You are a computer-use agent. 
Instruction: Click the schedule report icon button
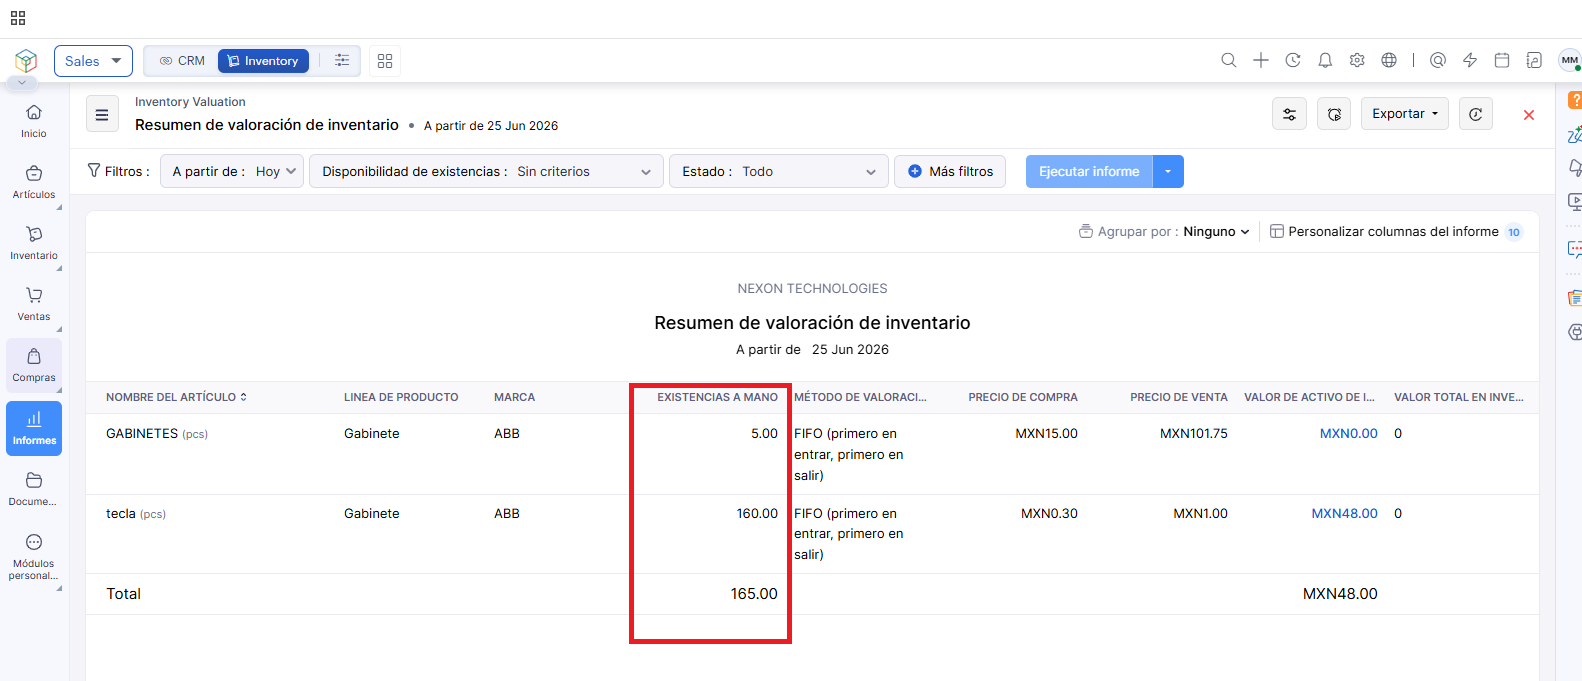pyautogui.click(x=1334, y=114)
